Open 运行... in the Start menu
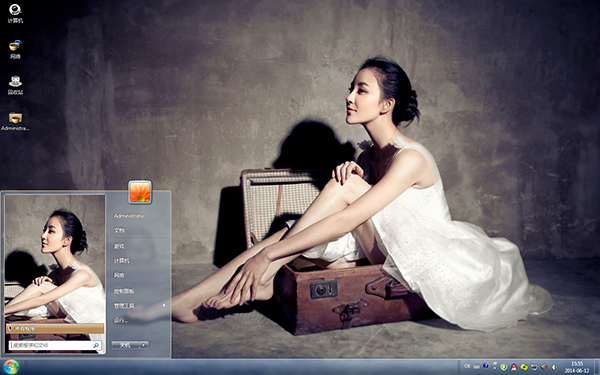 point(121,320)
